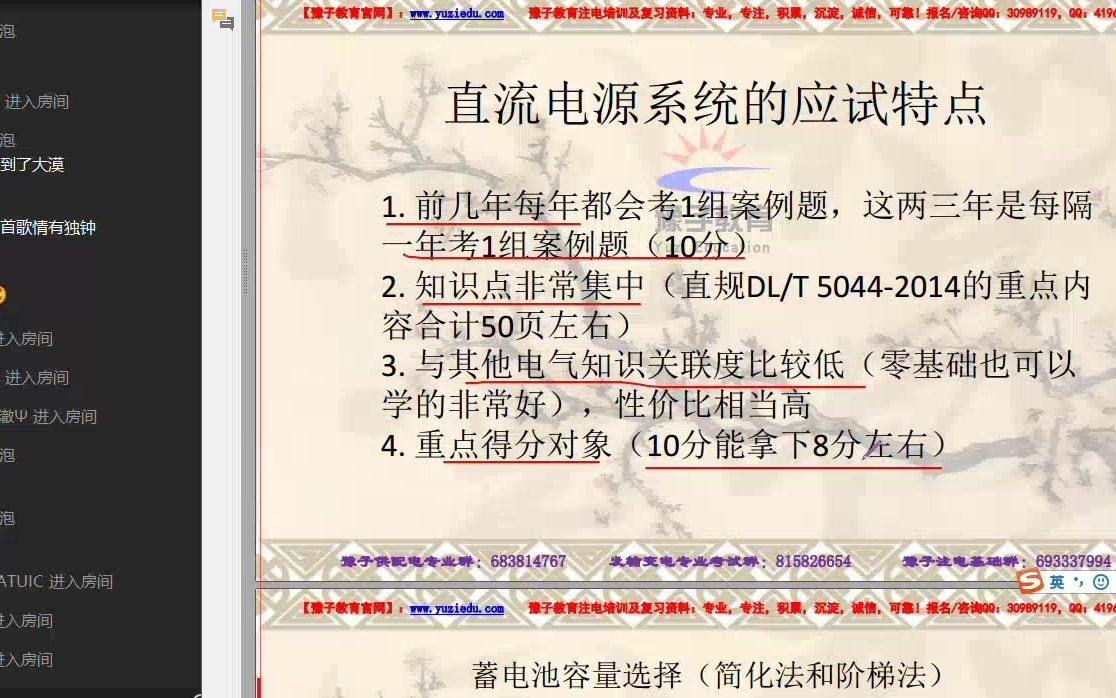Click the smaller overlapping message icon below the bubble

[227, 22]
